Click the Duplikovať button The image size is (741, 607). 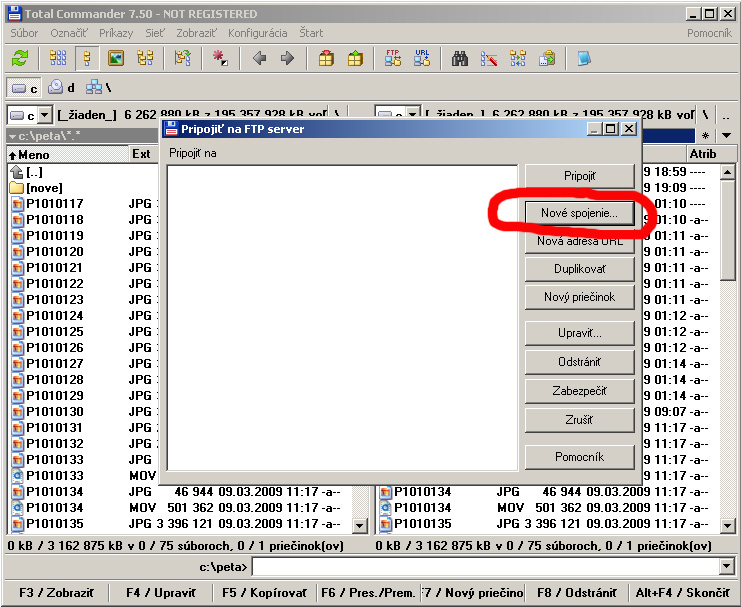(x=579, y=269)
